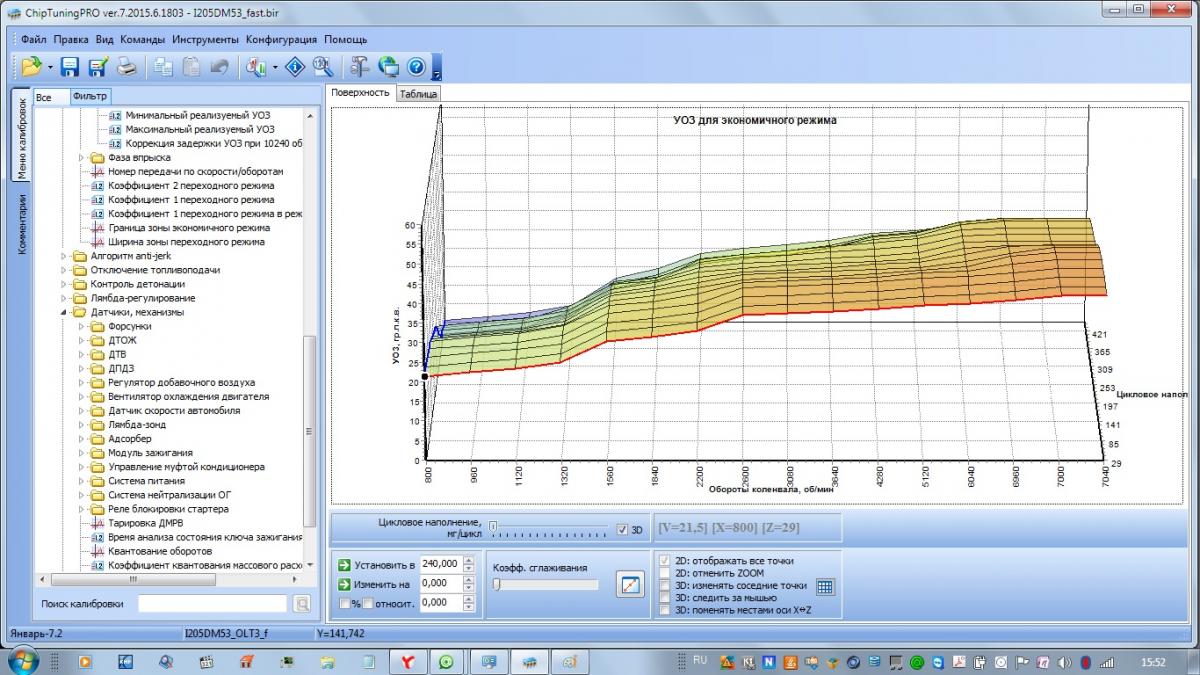Click the 'Поиск калибровки' search input field
Screen dimensions: 1200x675
pos(212,603)
